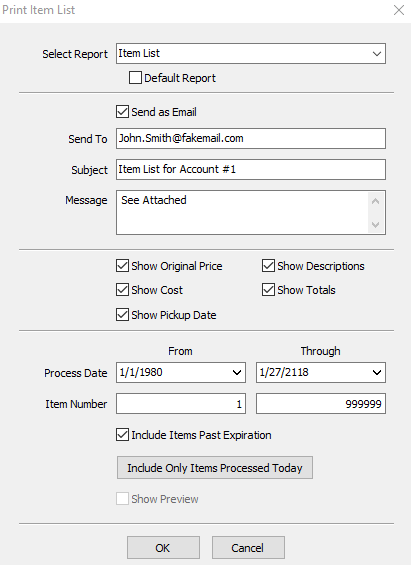Click Include Only Items Processed Today button
The width and height of the screenshot is (411, 565).
[x=215, y=468]
